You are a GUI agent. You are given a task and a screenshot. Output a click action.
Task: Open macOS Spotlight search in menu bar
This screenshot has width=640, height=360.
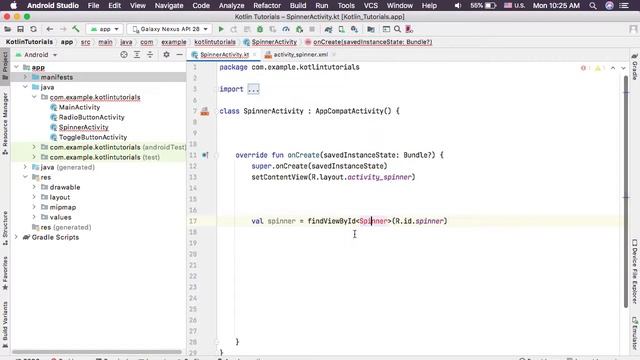(x=593, y=6)
